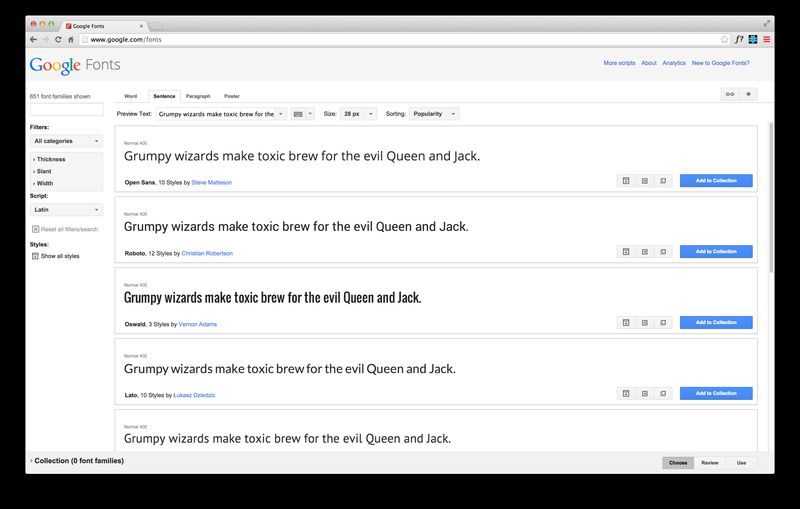
Task: Open the pop-out icon for Oswald
Action: click(663, 322)
